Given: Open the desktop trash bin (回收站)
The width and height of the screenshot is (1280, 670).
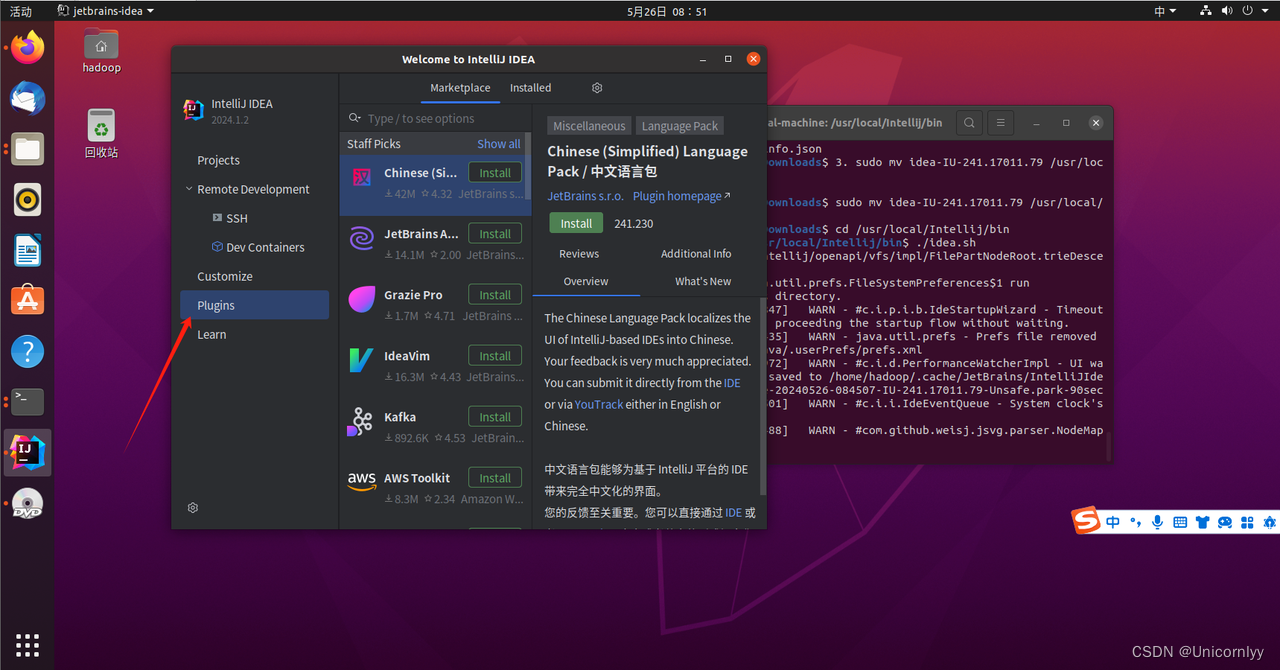Looking at the screenshot, I should [x=101, y=134].
